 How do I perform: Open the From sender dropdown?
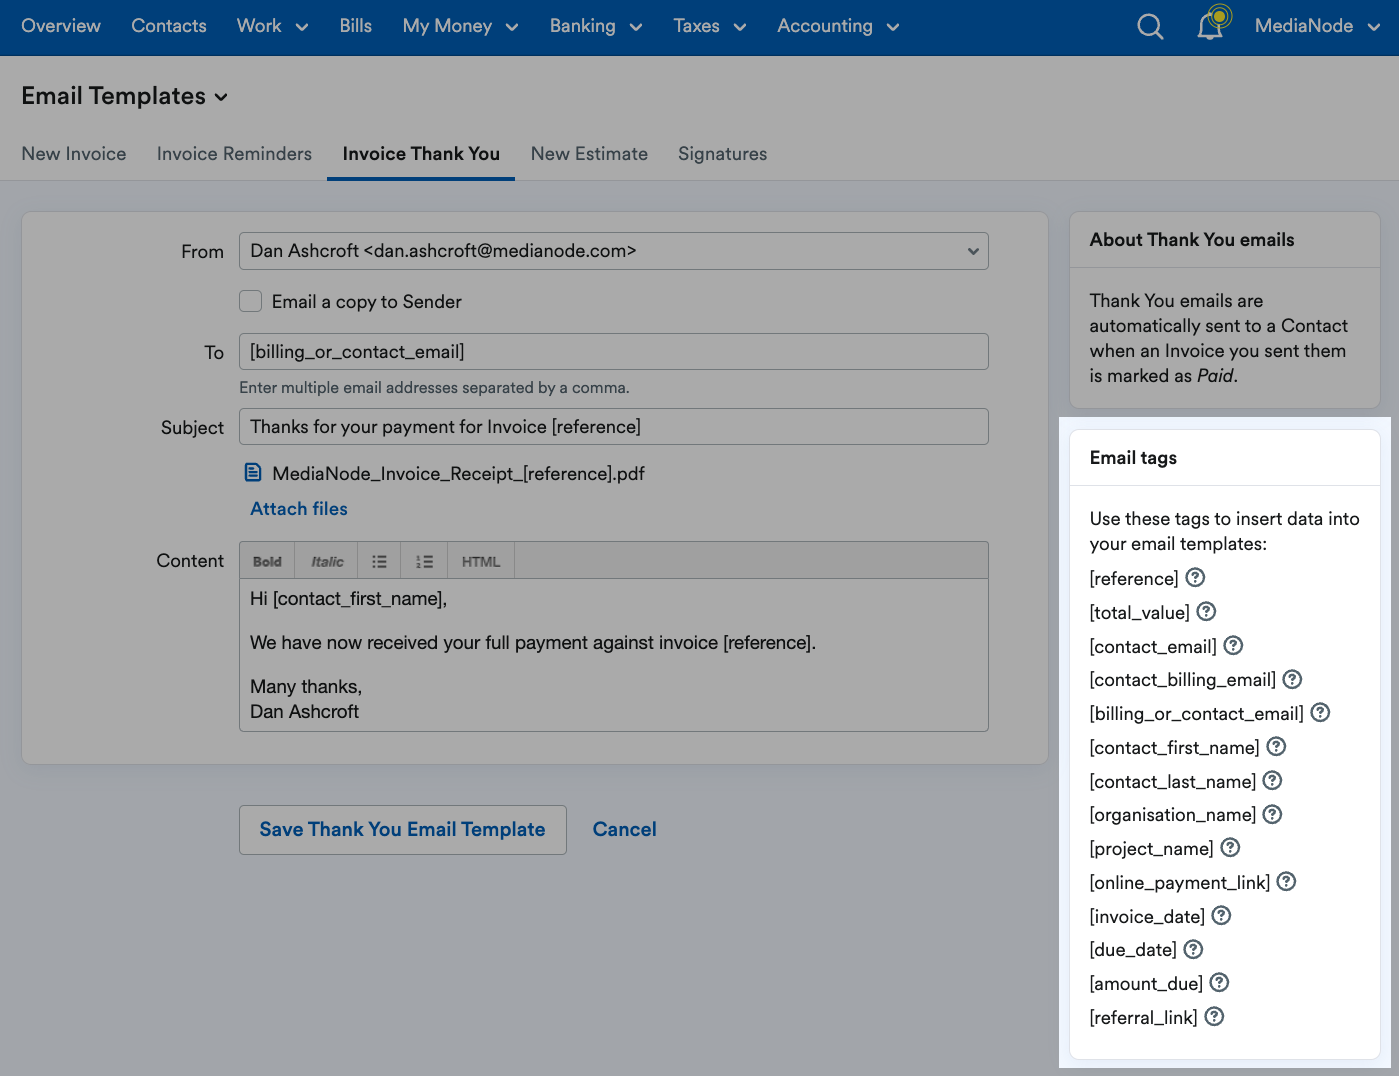(x=613, y=251)
